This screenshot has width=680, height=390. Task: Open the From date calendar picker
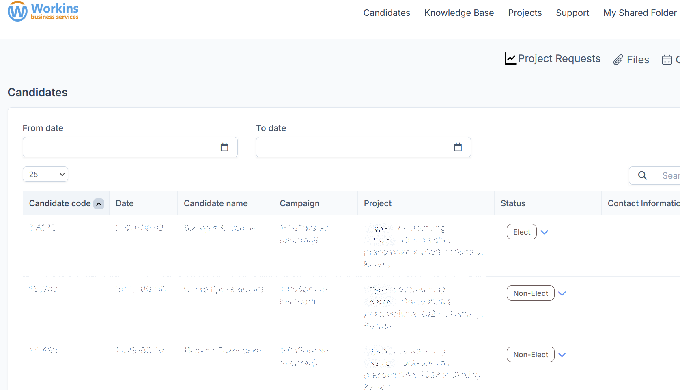click(x=224, y=147)
